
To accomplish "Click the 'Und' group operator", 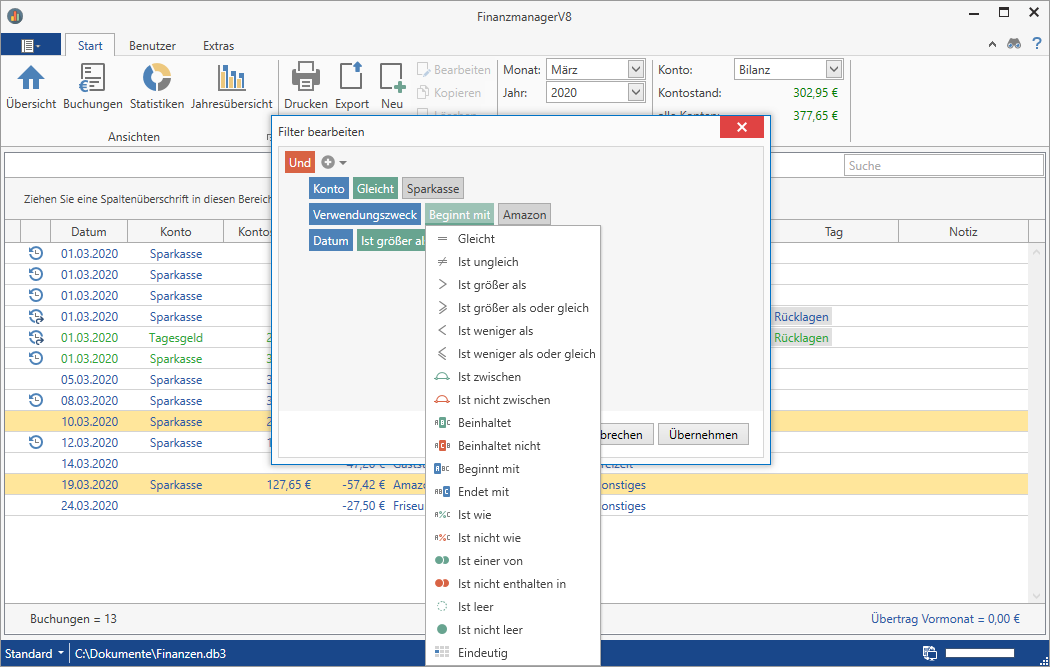I will point(299,162).
